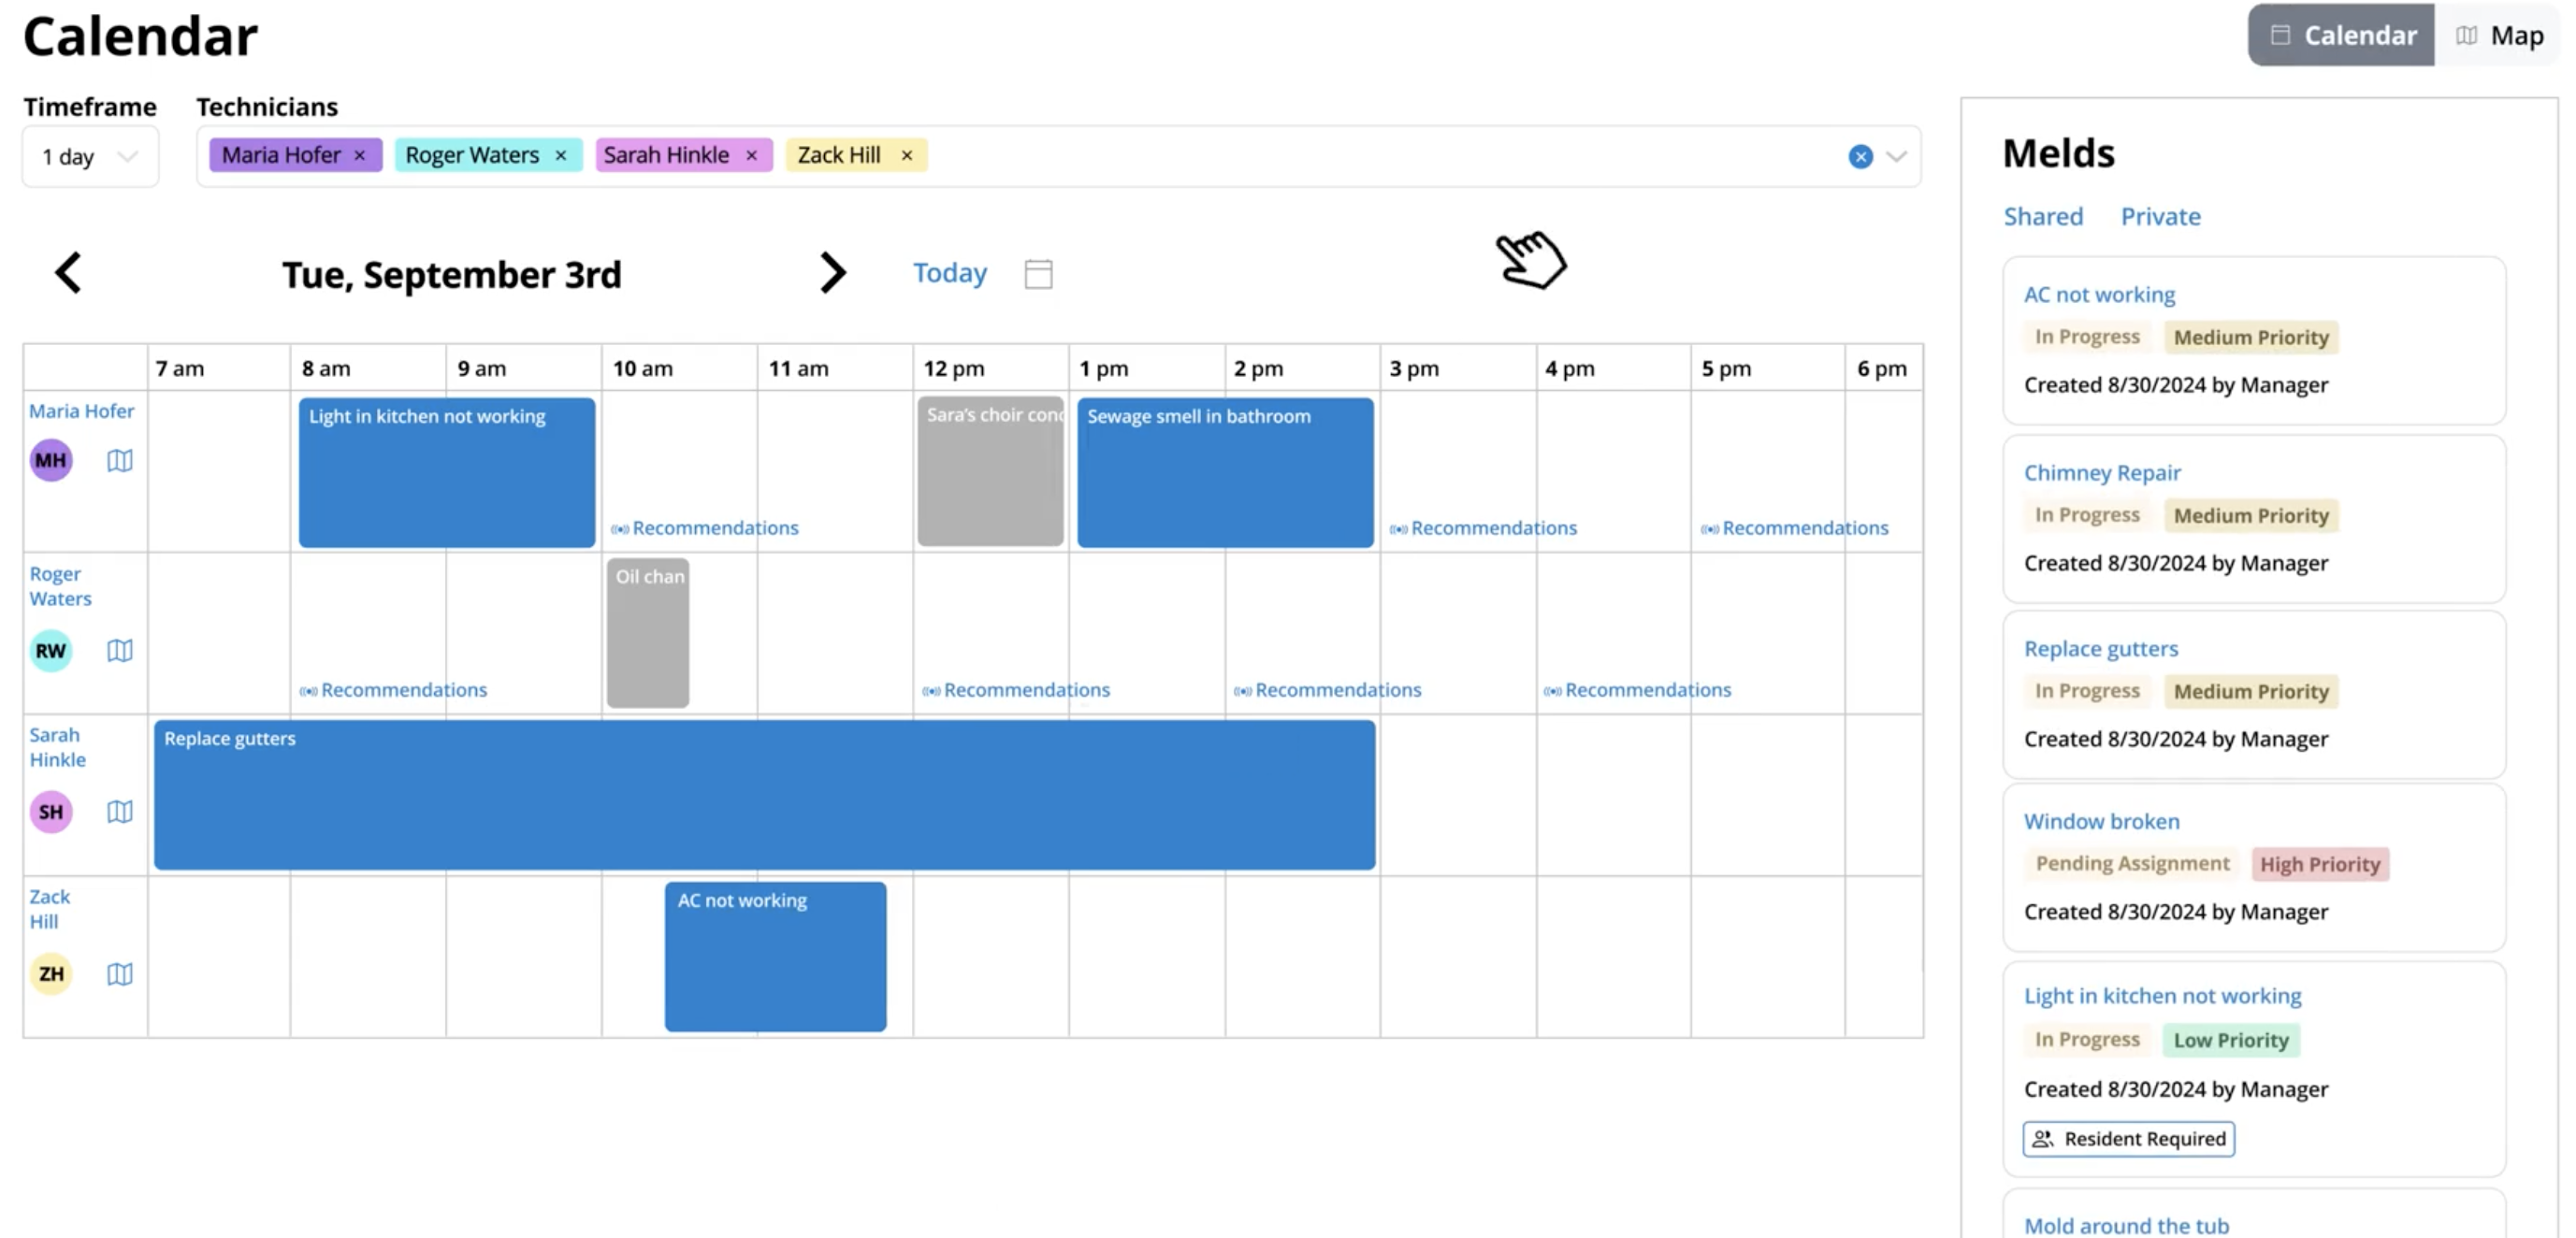This screenshot has width=2576, height=1238.
Task: Go to the next day using the arrow
Action: tap(833, 272)
